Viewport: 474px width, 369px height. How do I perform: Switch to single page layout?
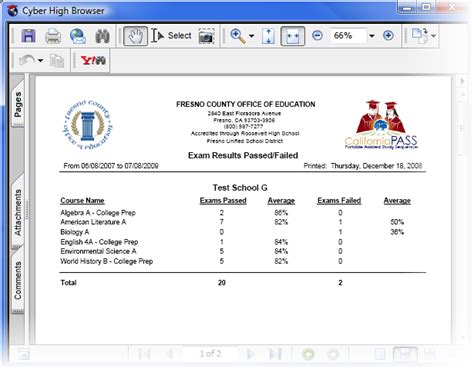(x=380, y=354)
